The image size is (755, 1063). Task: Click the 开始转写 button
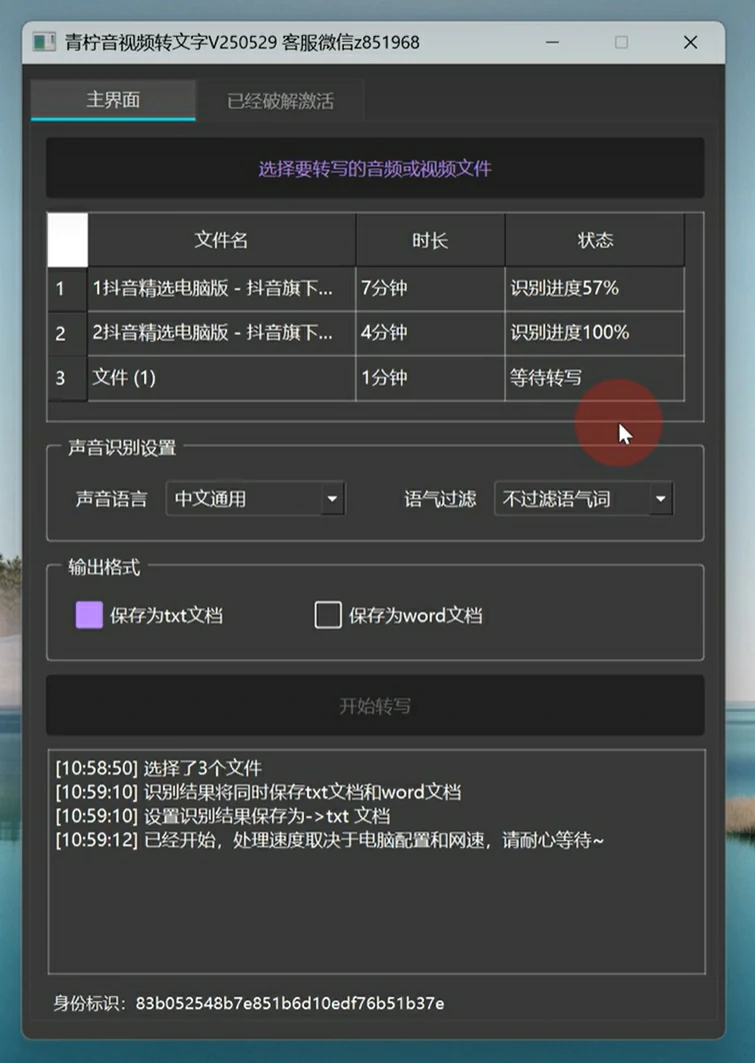point(375,706)
